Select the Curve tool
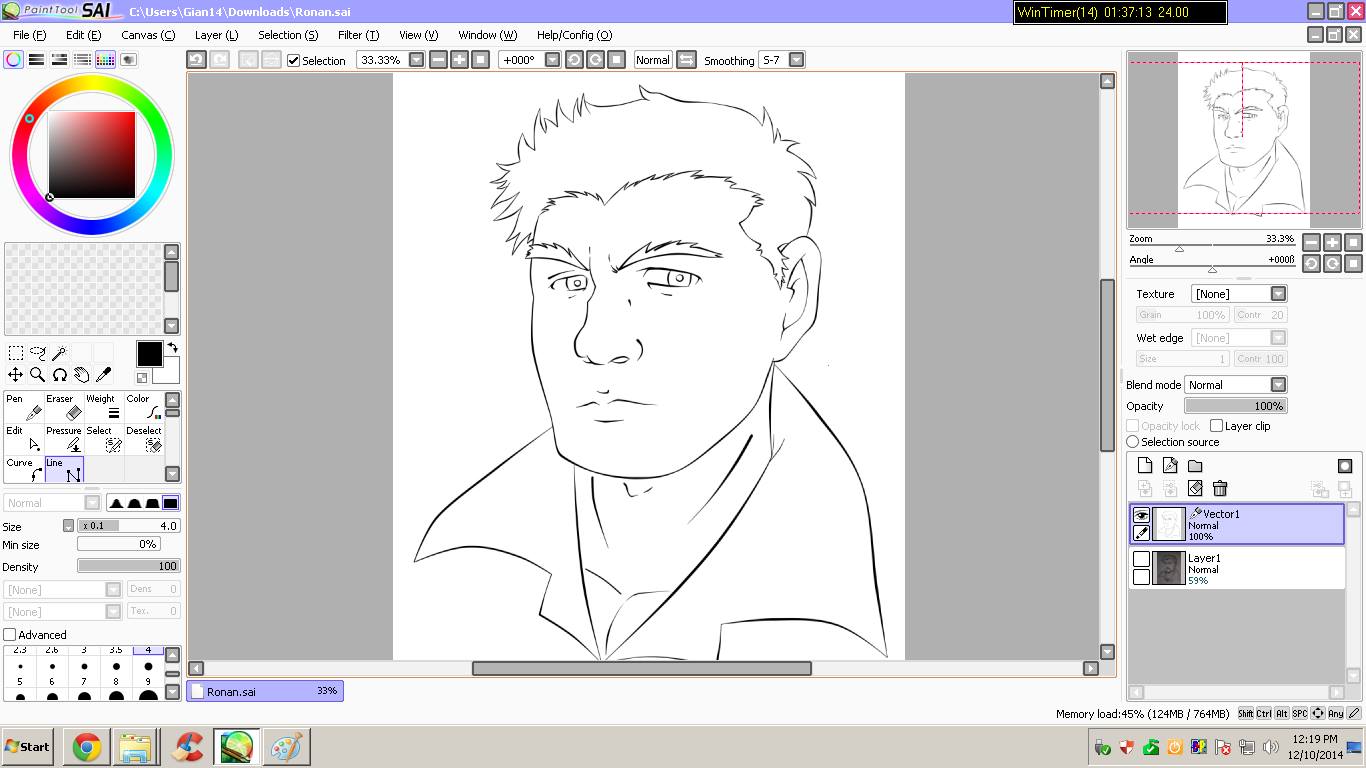The height and width of the screenshot is (768, 1366). 24,470
